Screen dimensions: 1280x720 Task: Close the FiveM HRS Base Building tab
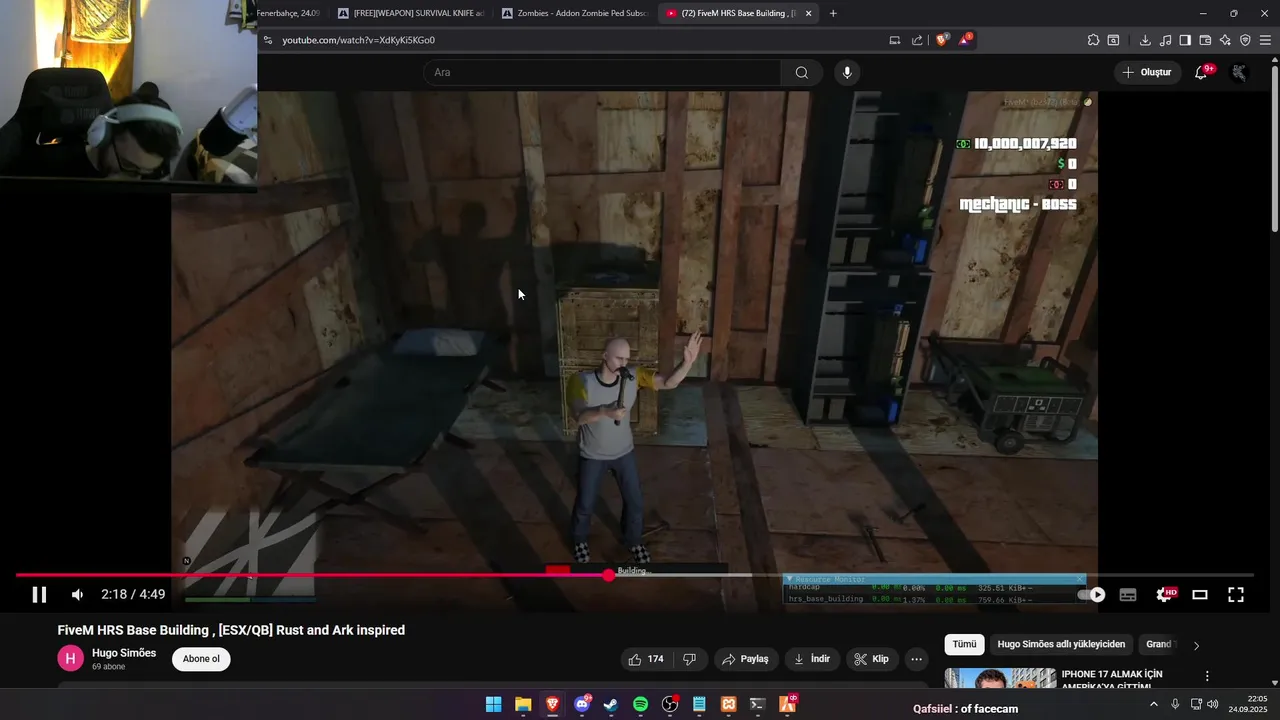pos(808,13)
